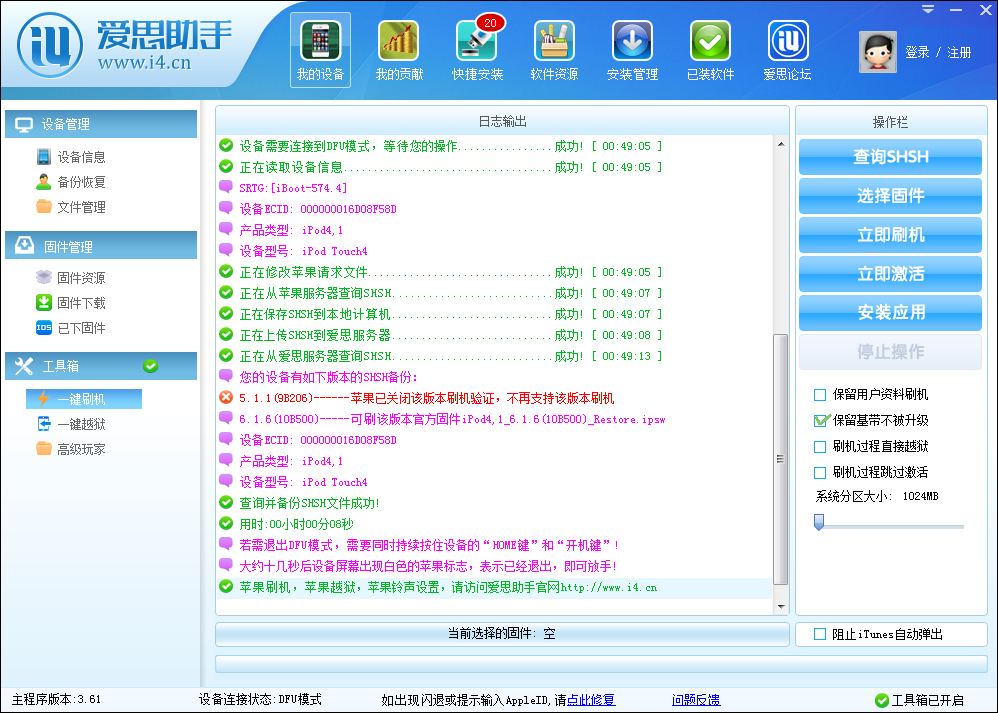Click the 安装应用 button
998x713 pixels.
[x=890, y=313]
